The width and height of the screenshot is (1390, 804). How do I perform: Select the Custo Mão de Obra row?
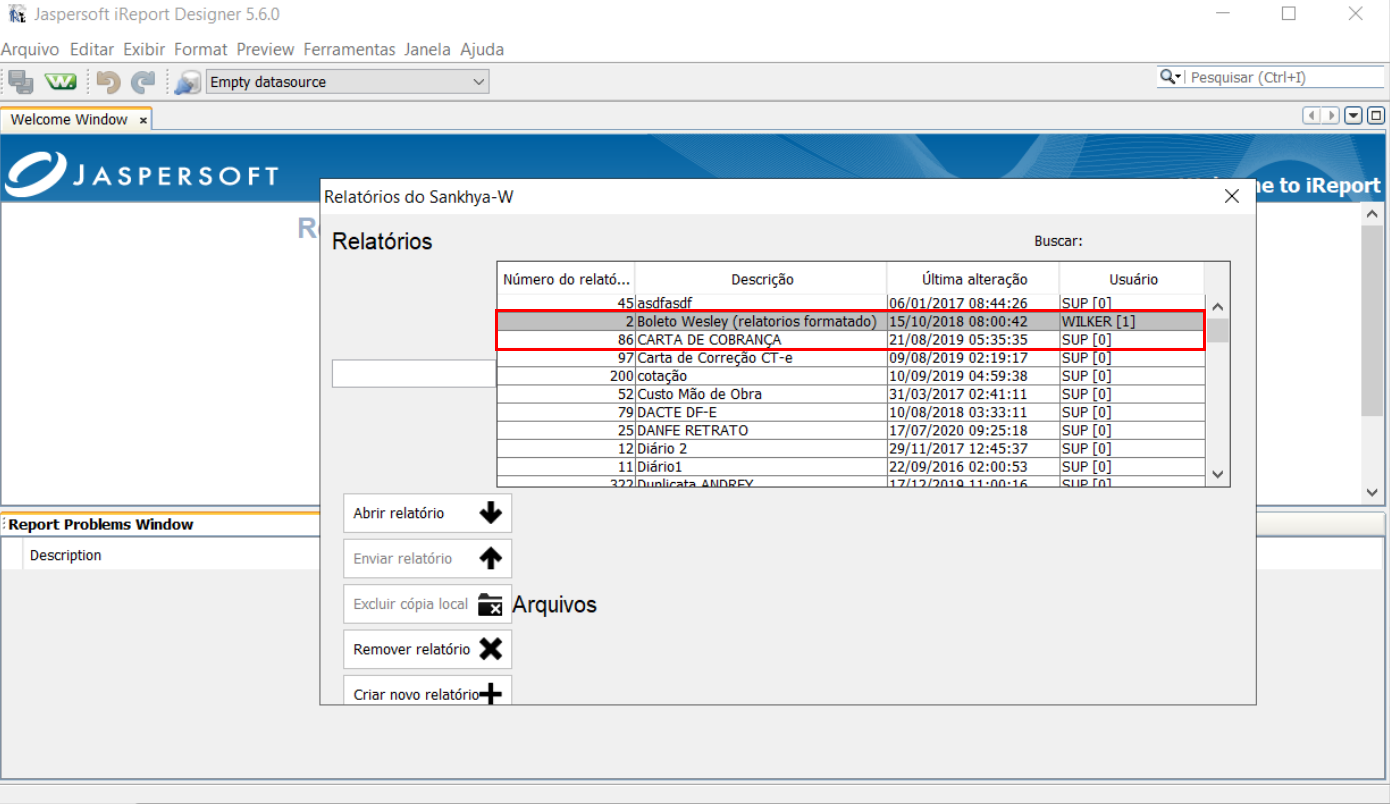[851, 394]
